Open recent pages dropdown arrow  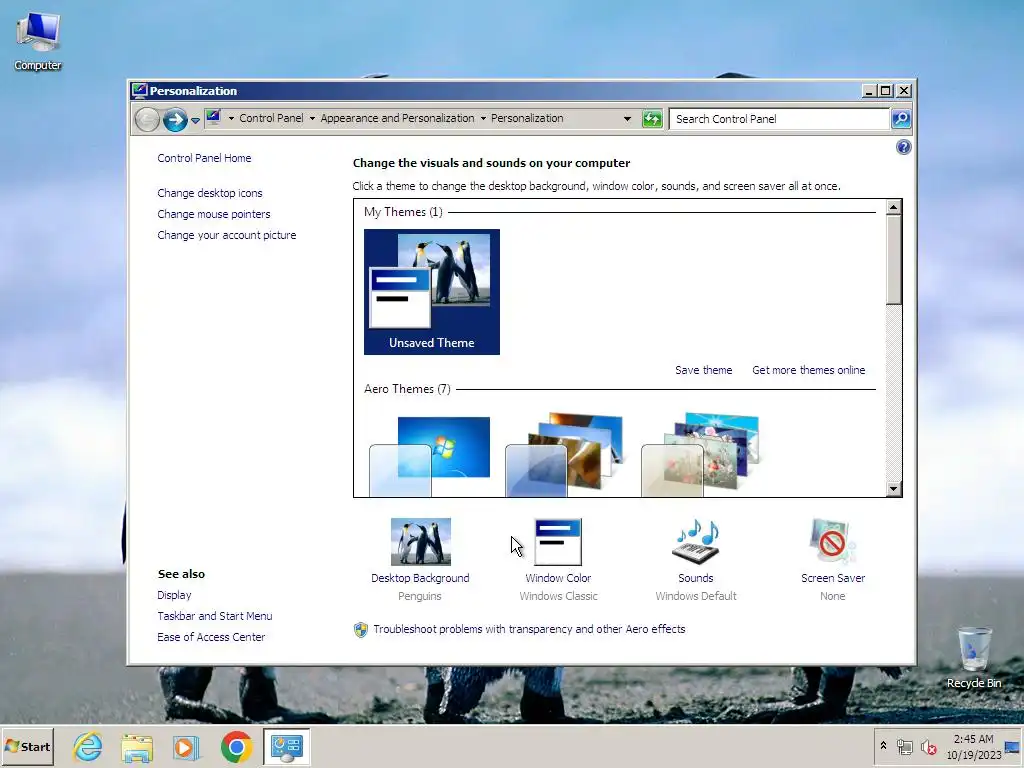(x=195, y=120)
